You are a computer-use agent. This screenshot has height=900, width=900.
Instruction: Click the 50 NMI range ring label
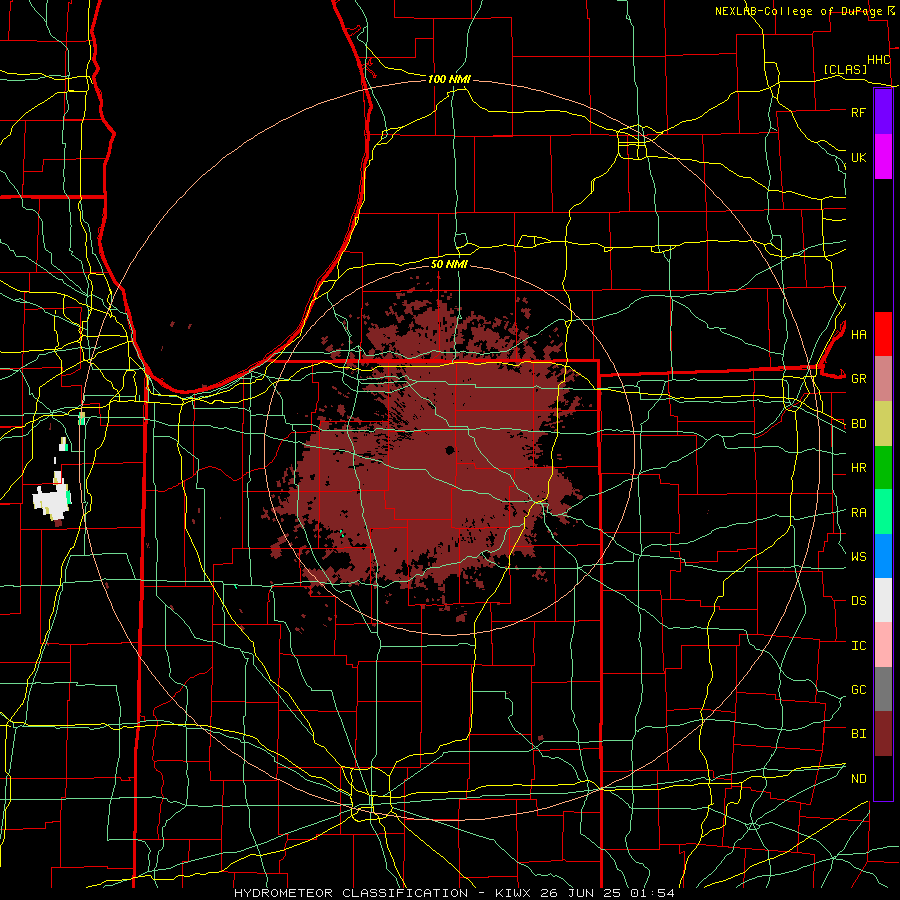pos(449,264)
